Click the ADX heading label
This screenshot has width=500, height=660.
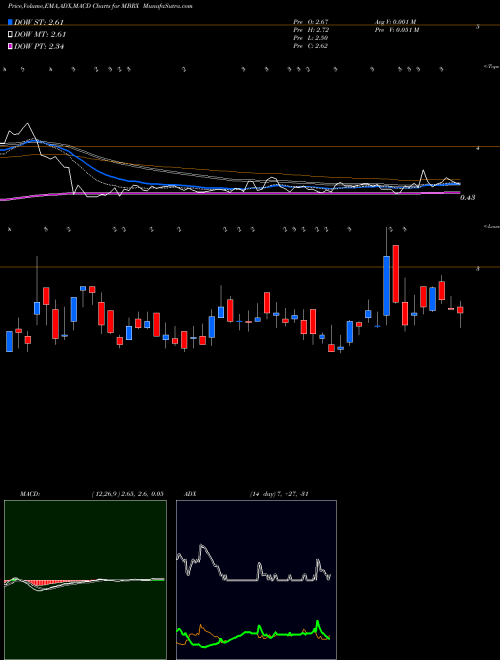(x=191, y=494)
